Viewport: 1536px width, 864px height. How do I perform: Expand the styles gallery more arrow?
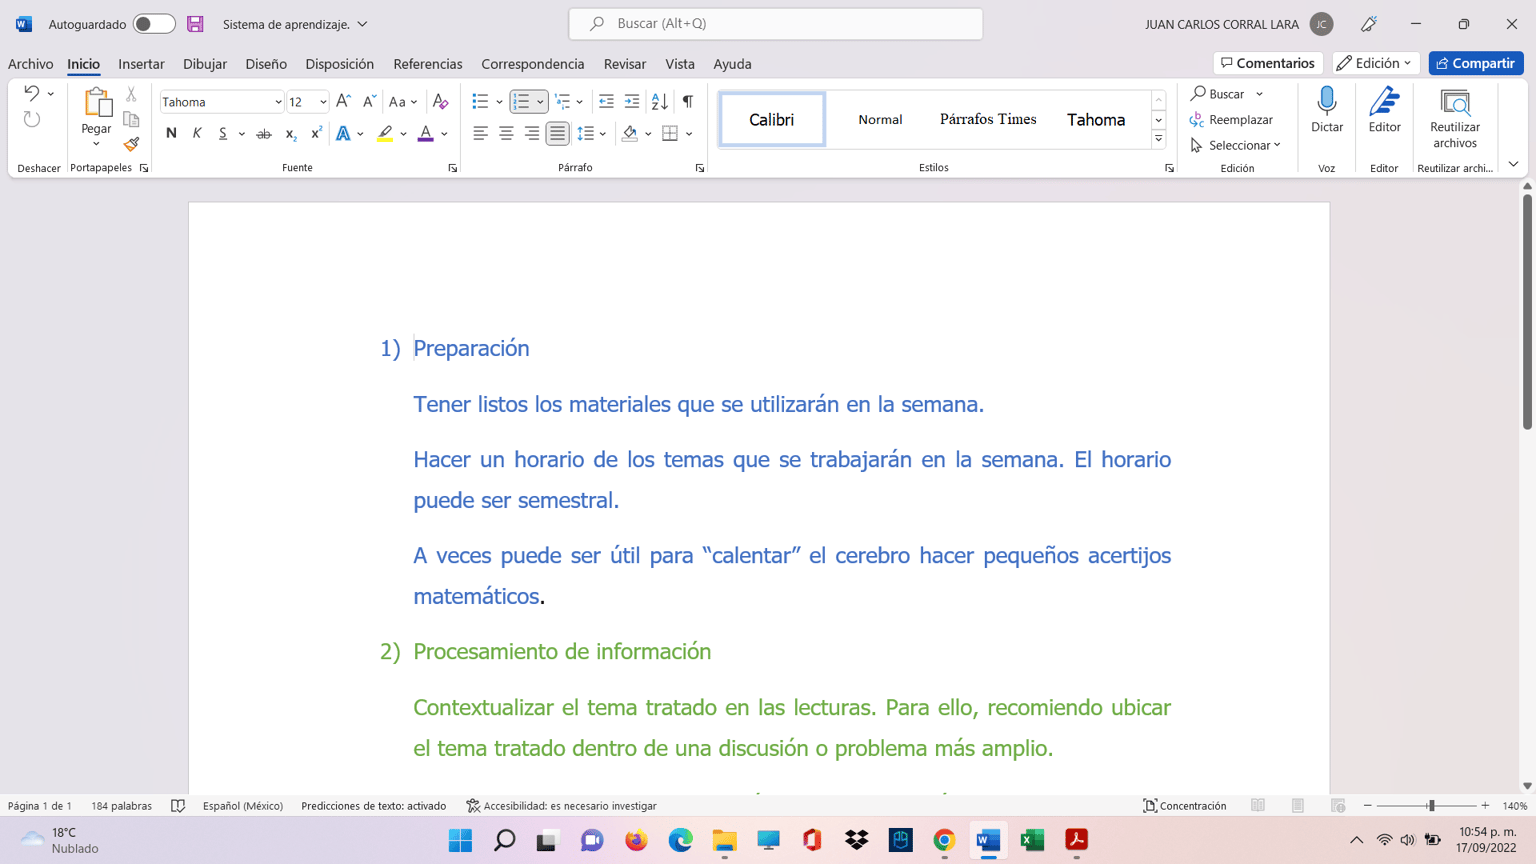pos(1158,139)
